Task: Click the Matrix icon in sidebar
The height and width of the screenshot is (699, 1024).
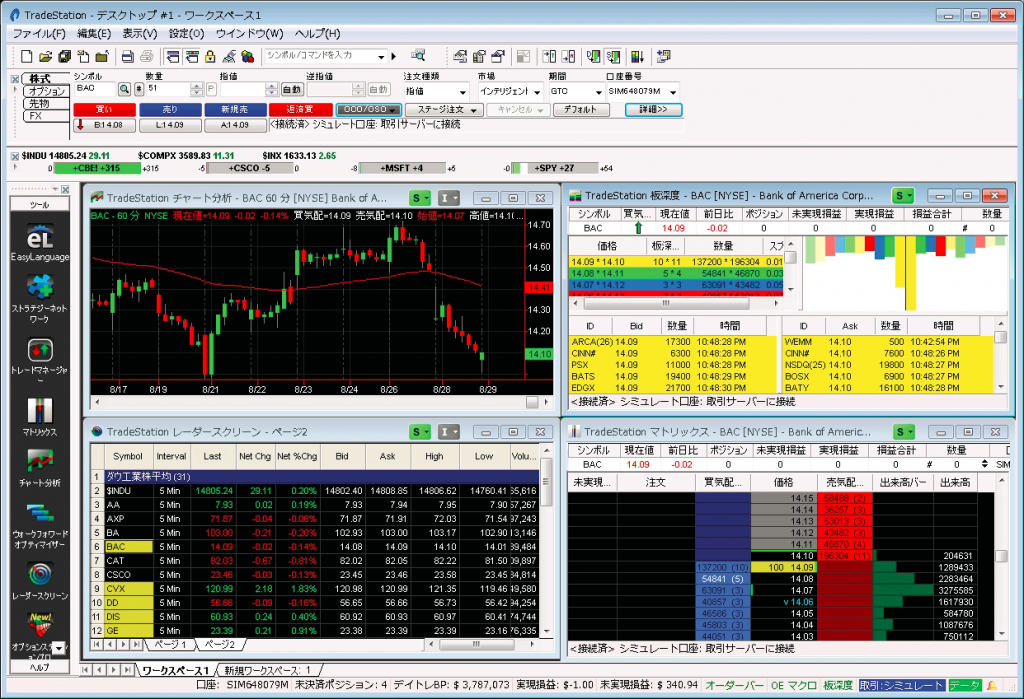Action: tap(39, 414)
